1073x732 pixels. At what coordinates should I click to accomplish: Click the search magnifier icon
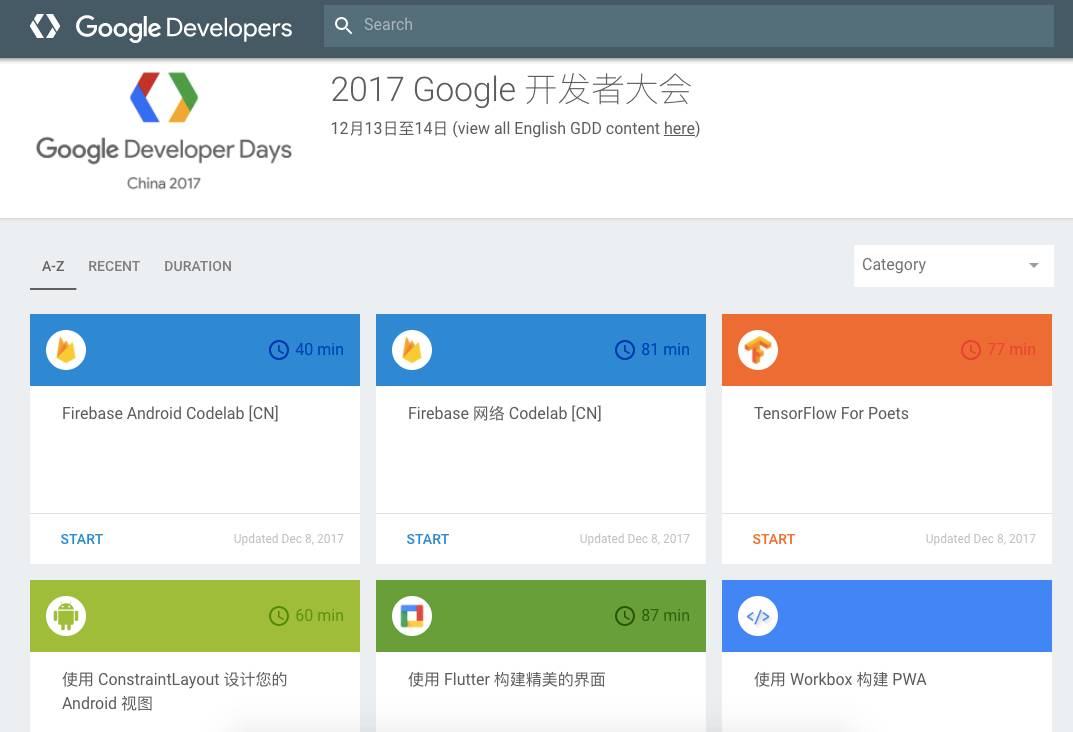click(343, 25)
